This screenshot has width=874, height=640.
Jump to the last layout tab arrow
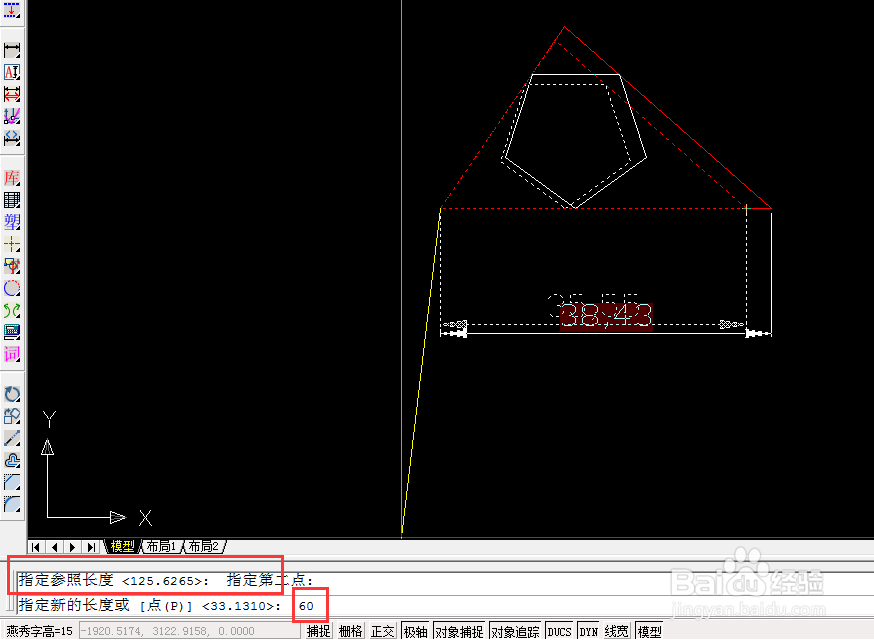(x=91, y=547)
